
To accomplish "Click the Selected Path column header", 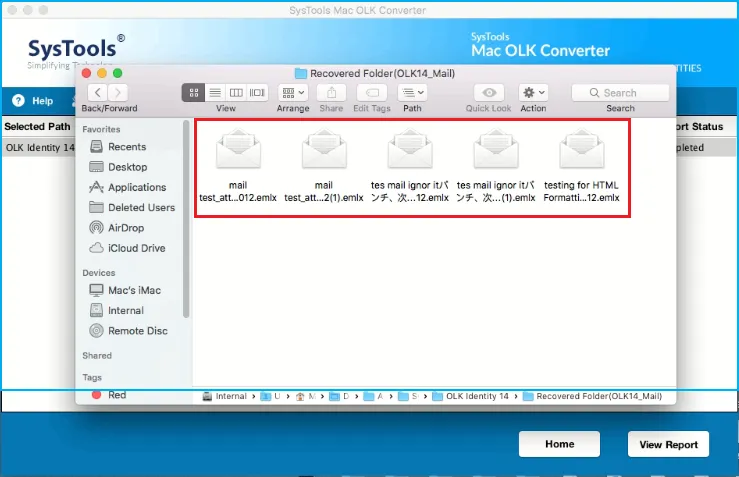I will pos(37,126).
